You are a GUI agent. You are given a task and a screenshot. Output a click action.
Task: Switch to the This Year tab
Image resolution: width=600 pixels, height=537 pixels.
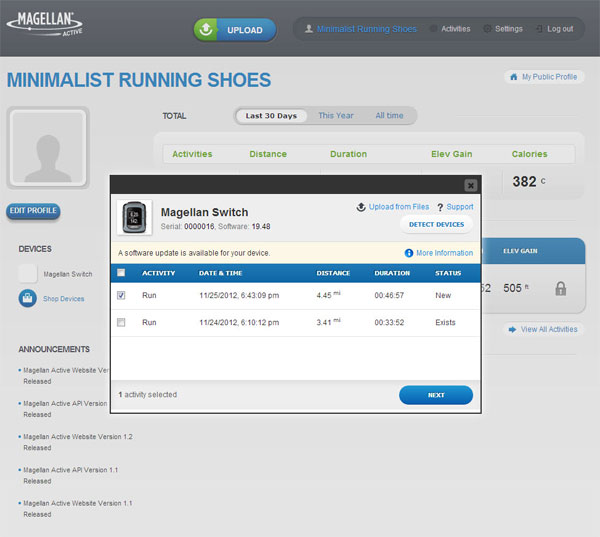[x=336, y=116]
